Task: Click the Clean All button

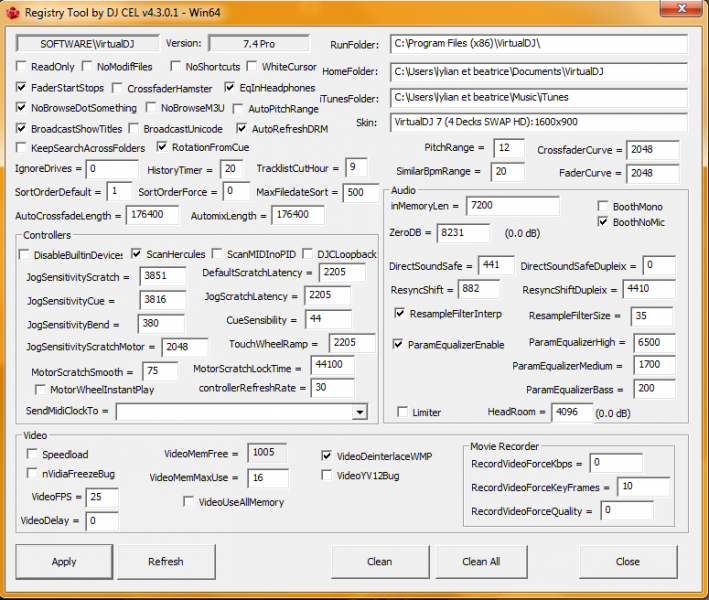Action: pos(481,562)
